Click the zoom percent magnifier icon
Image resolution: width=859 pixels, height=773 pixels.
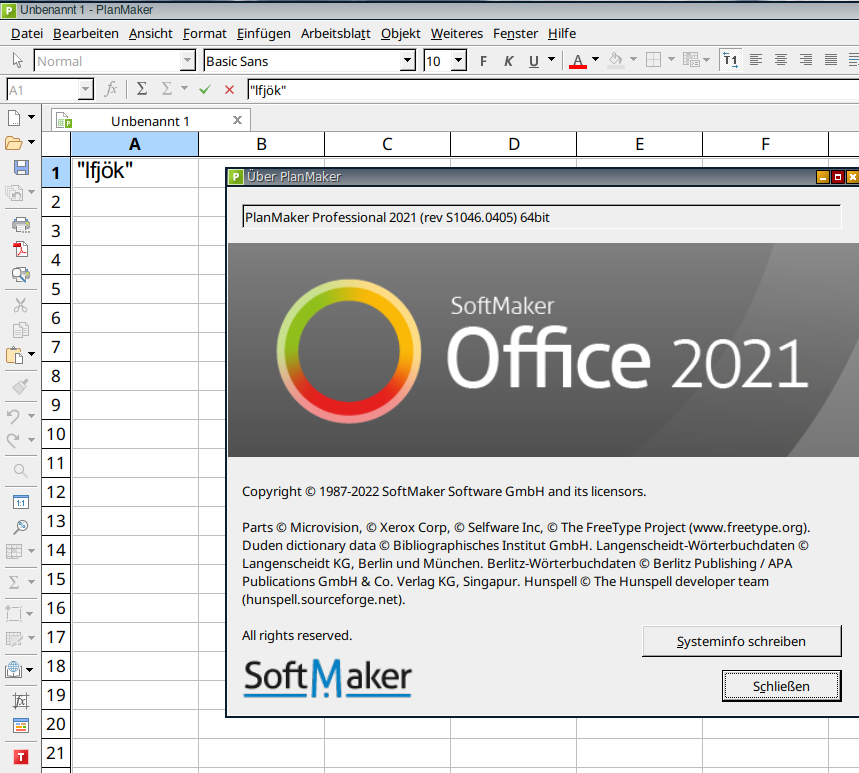(x=21, y=526)
